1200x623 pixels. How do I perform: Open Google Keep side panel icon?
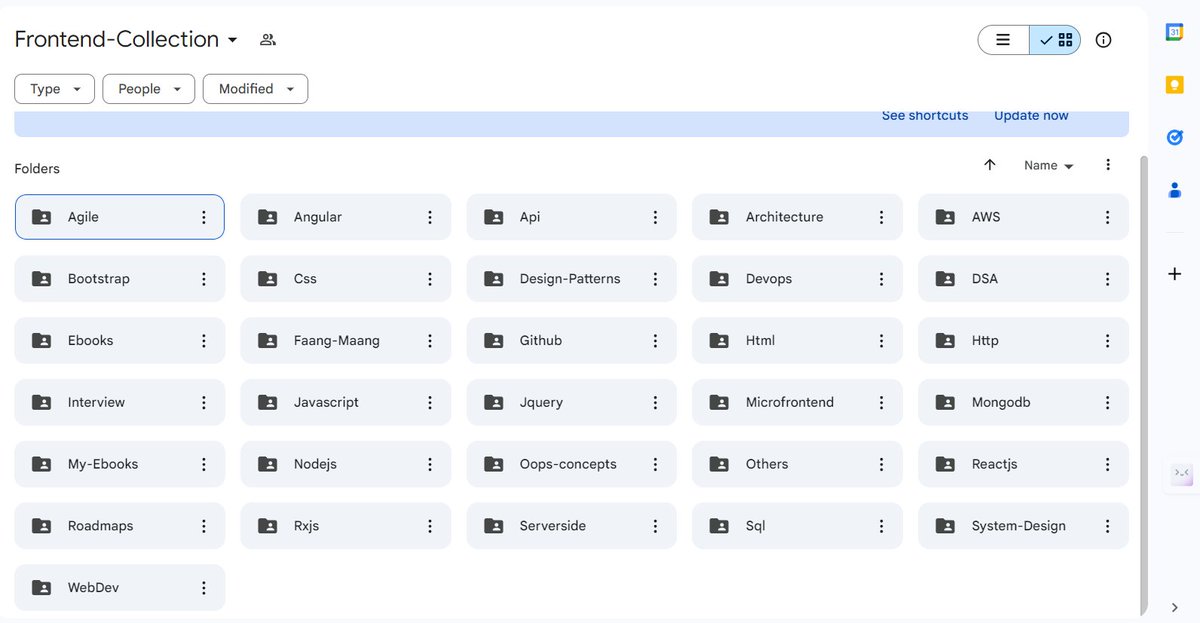tap(1174, 85)
